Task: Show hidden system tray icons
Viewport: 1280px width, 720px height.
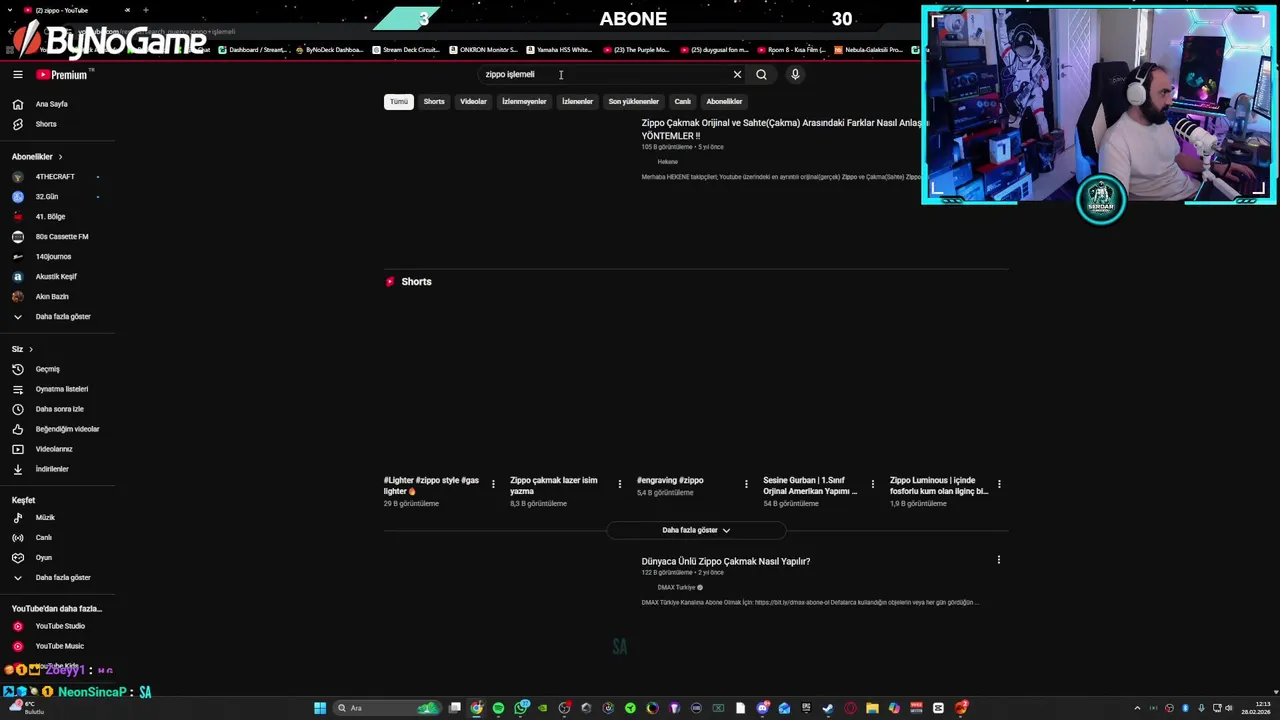Action: 1137,708
